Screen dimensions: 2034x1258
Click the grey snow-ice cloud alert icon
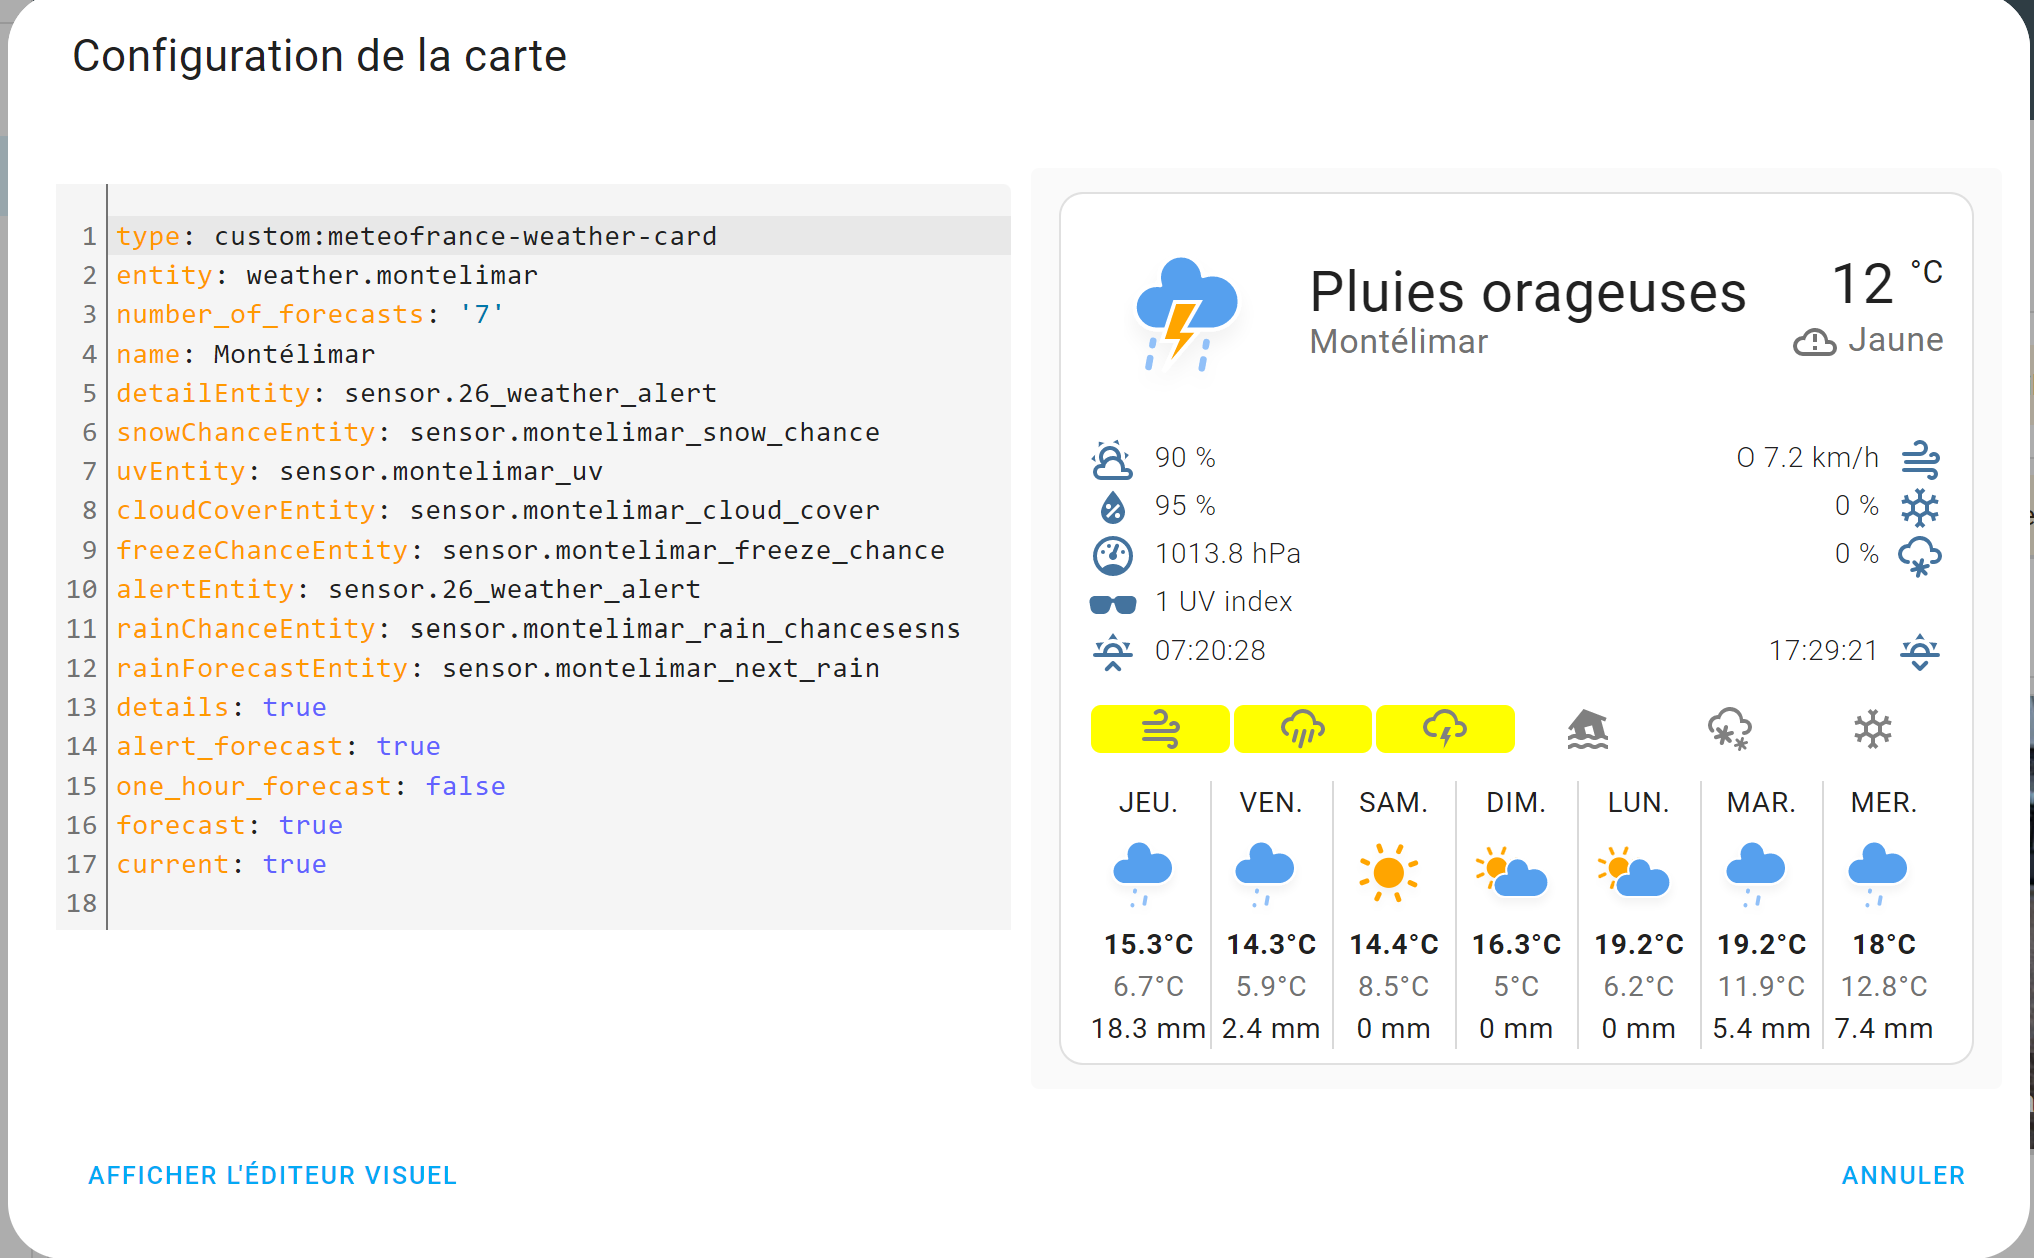1730,729
